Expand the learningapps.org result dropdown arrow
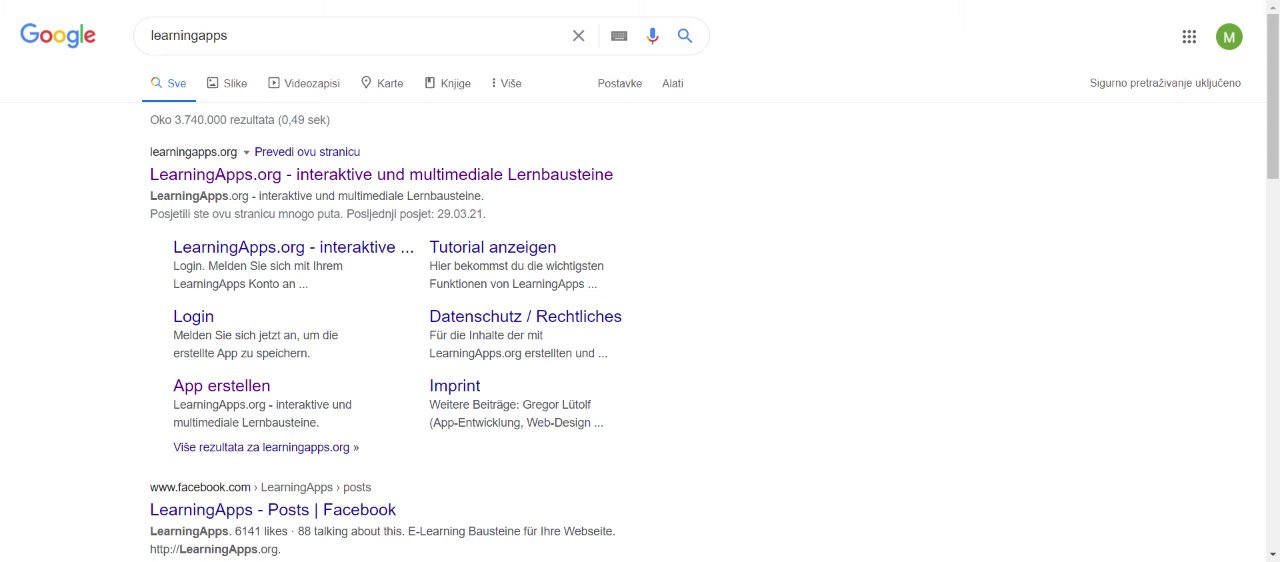The image size is (1280, 562). coord(246,153)
